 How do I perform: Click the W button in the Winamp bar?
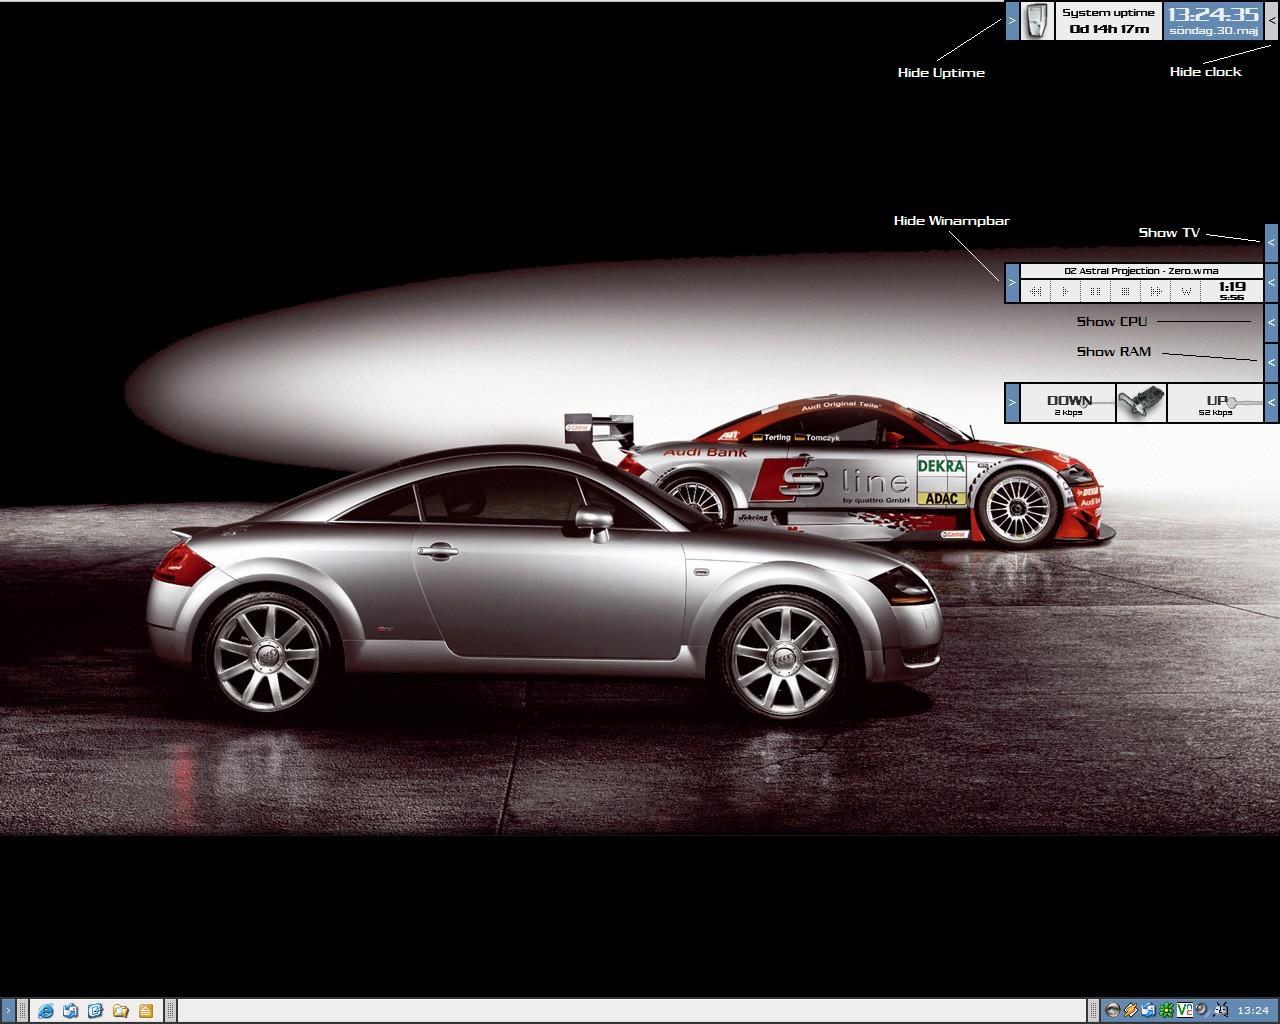click(x=1186, y=291)
